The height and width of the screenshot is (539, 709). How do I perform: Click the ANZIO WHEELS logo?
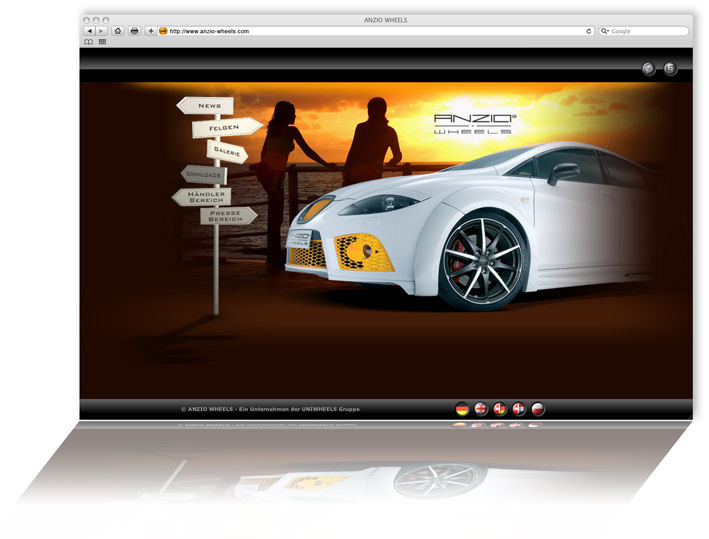tap(474, 124)
